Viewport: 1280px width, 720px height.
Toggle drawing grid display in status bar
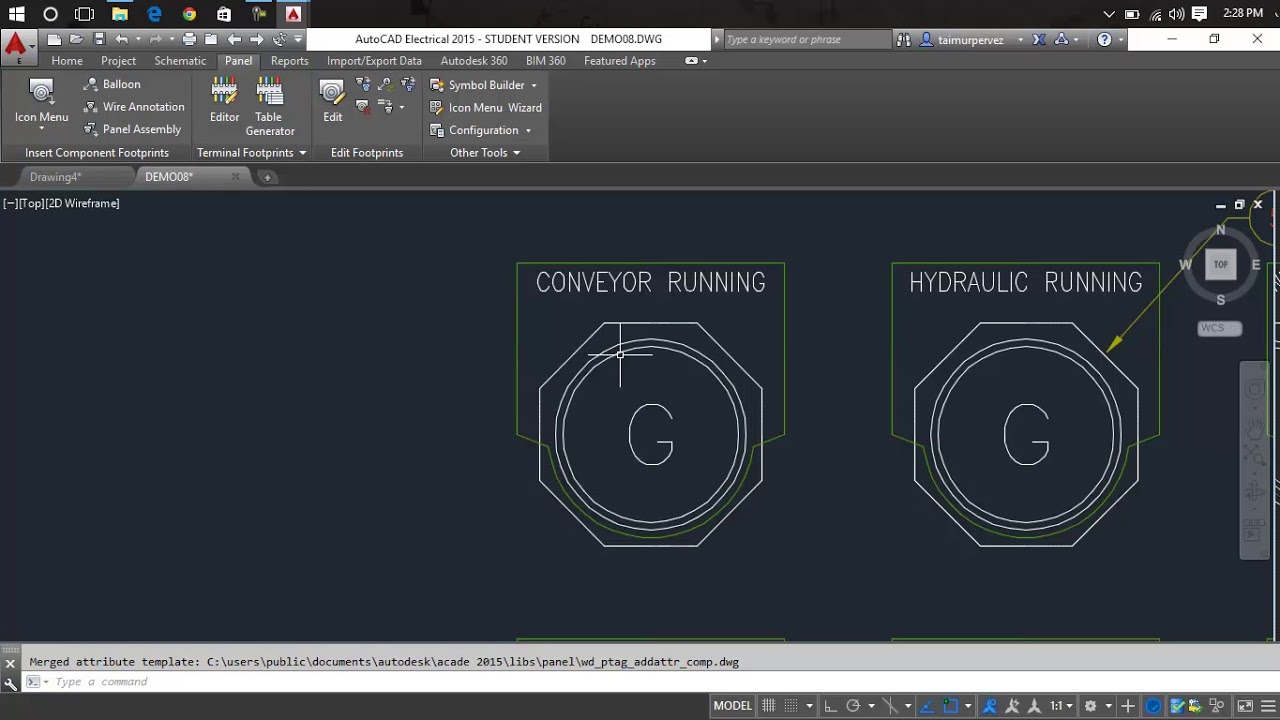pyautogui.click(x=768, y=706)
